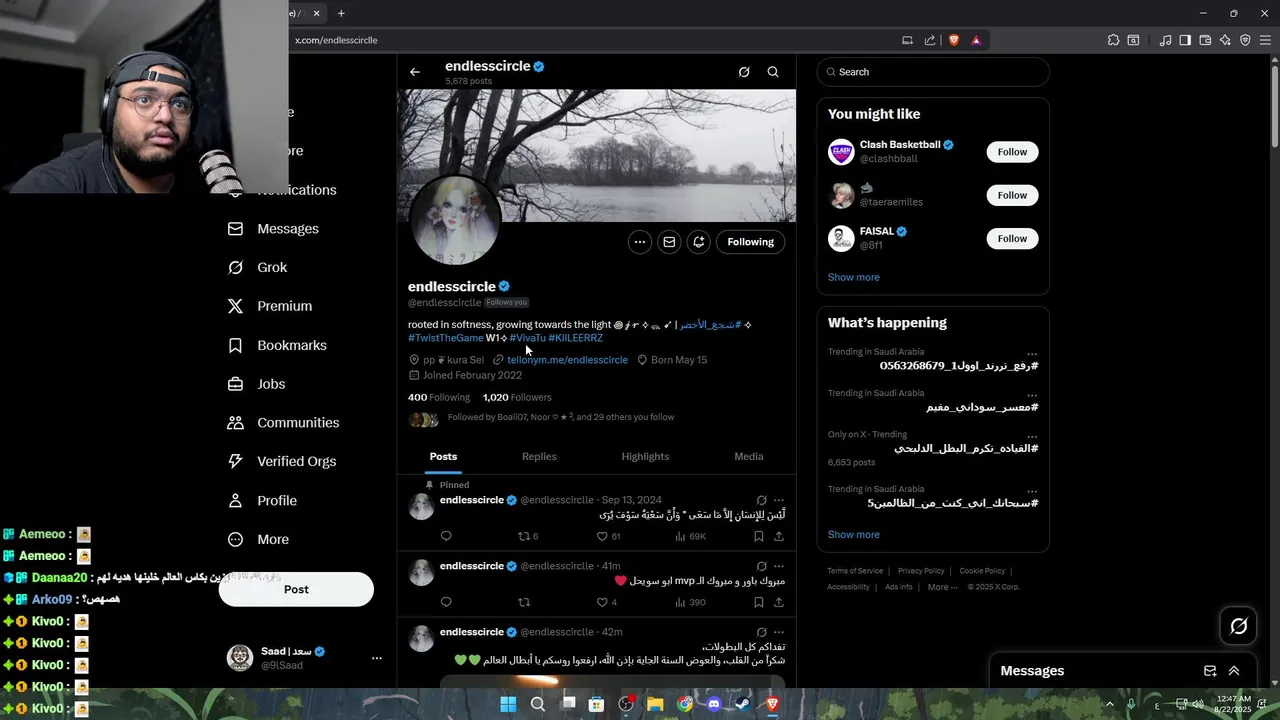
Task: Click the Post button
Action: 296,589
